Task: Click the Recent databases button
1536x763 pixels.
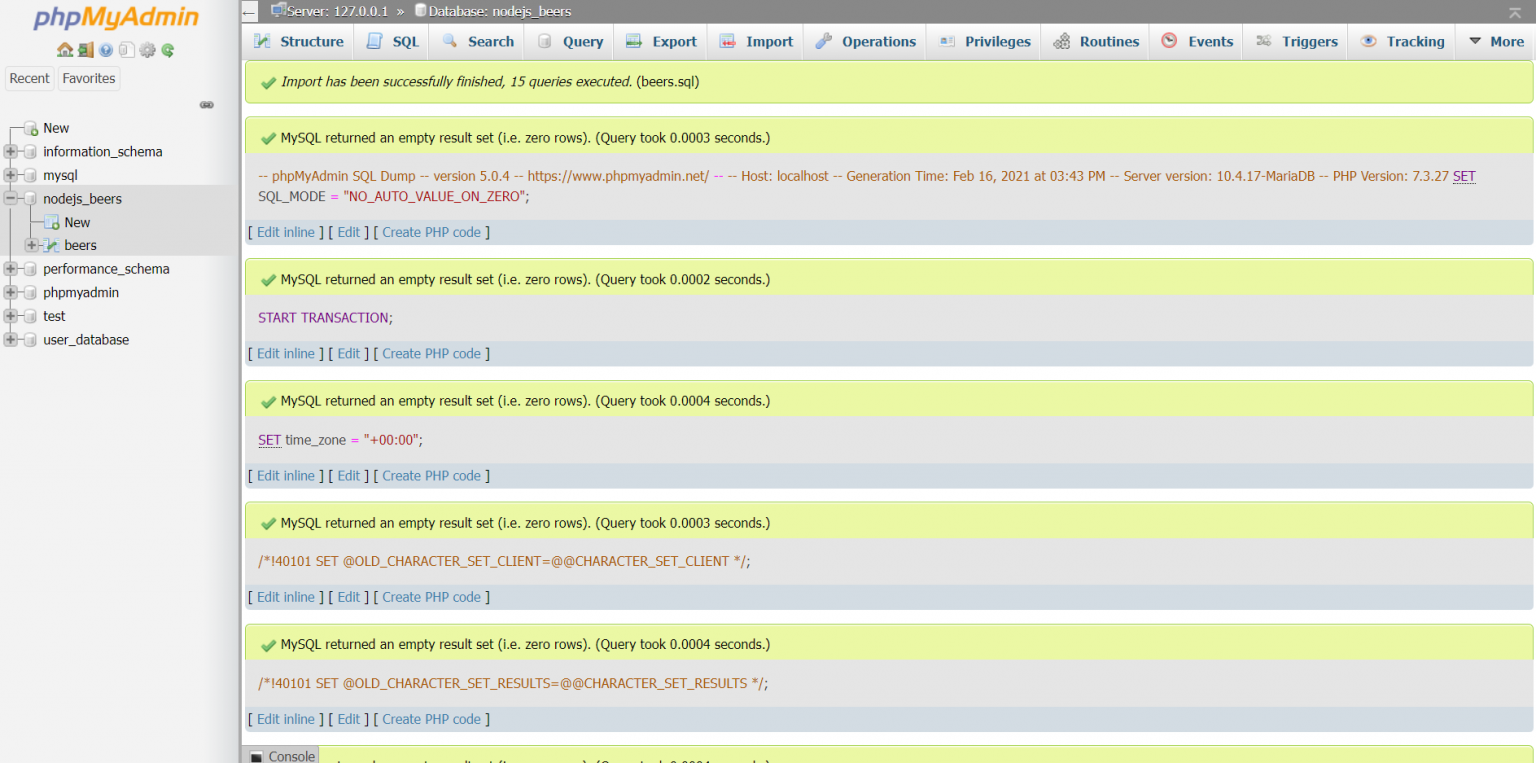Action: (29, 78)
